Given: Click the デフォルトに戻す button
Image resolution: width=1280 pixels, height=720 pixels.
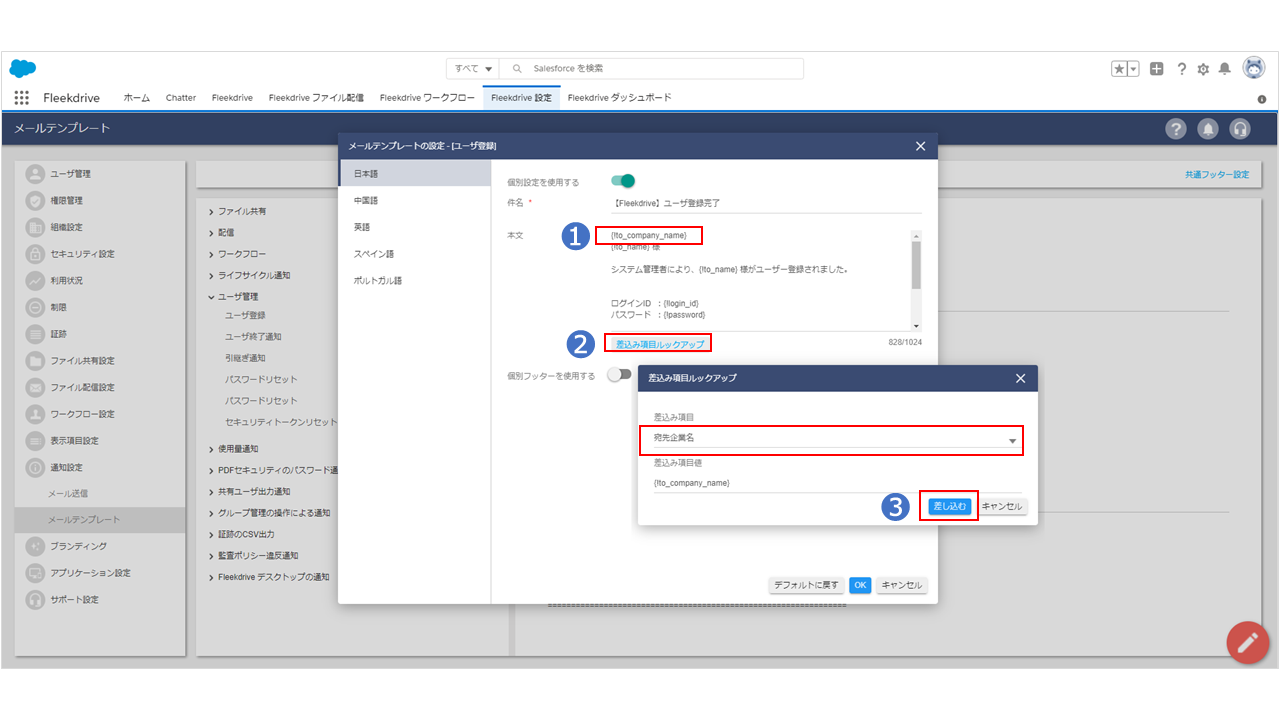Looking at the screenshot, I should click(806, 585).
